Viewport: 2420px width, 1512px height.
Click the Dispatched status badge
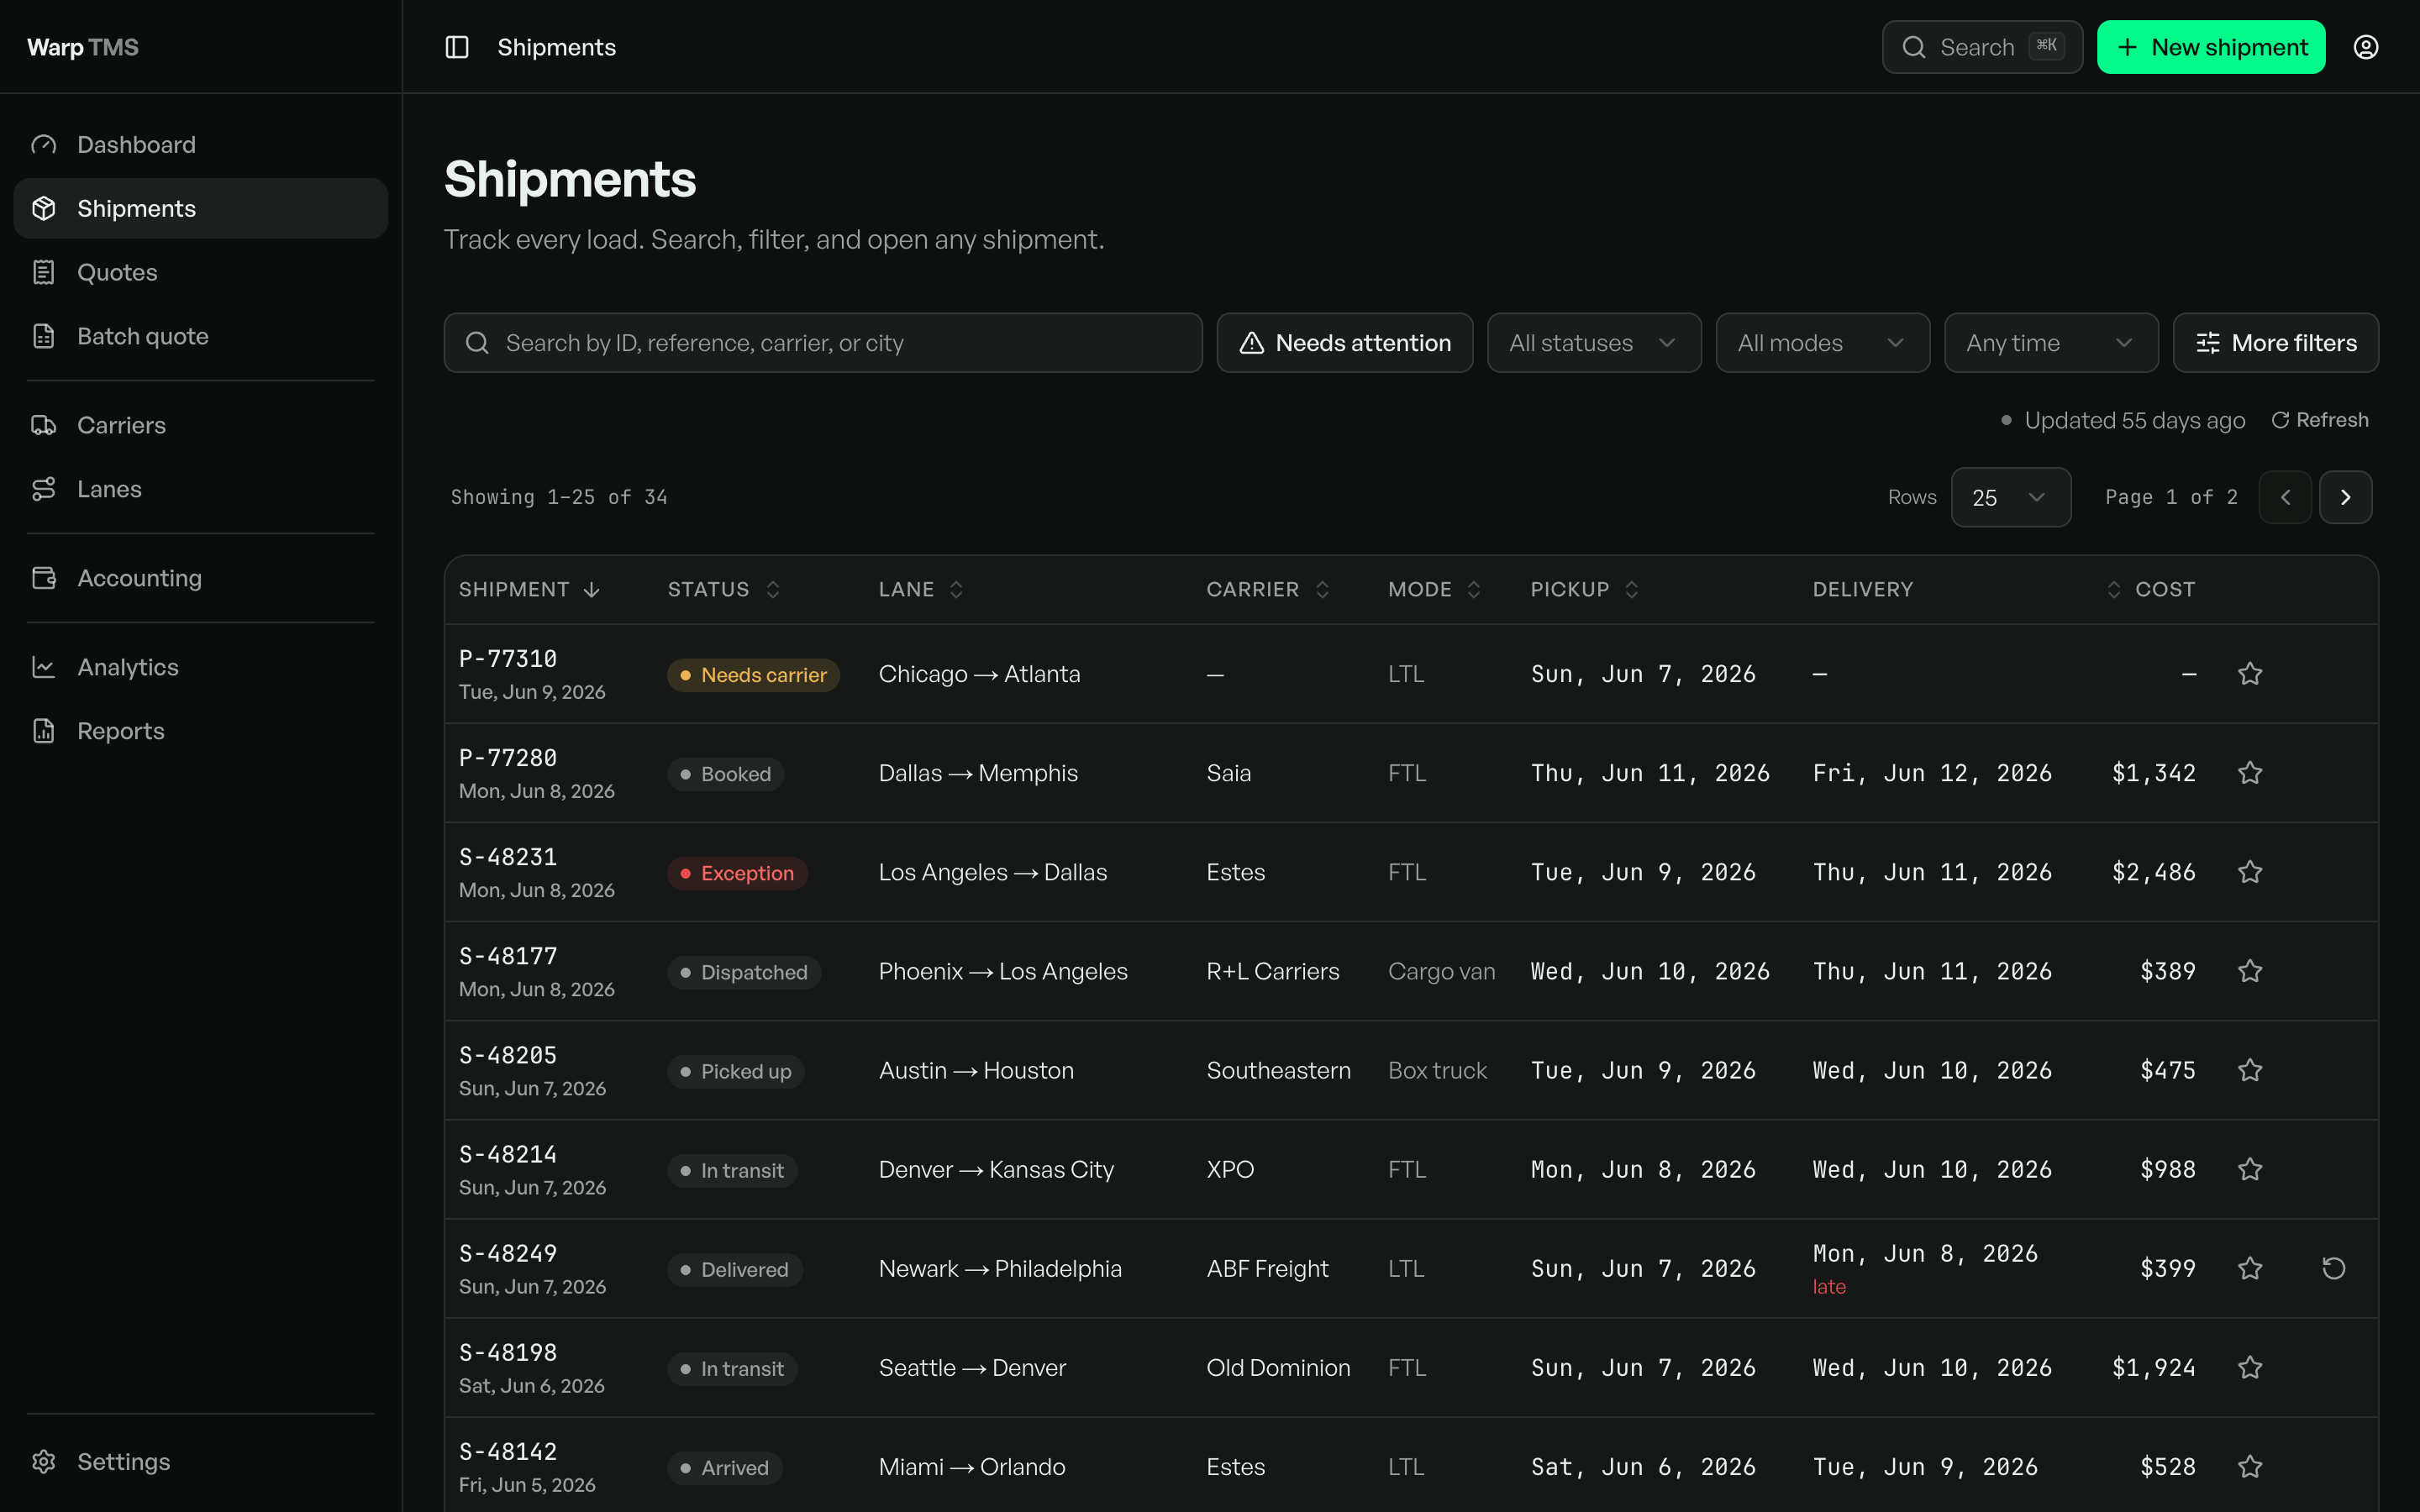coord(744,972)
